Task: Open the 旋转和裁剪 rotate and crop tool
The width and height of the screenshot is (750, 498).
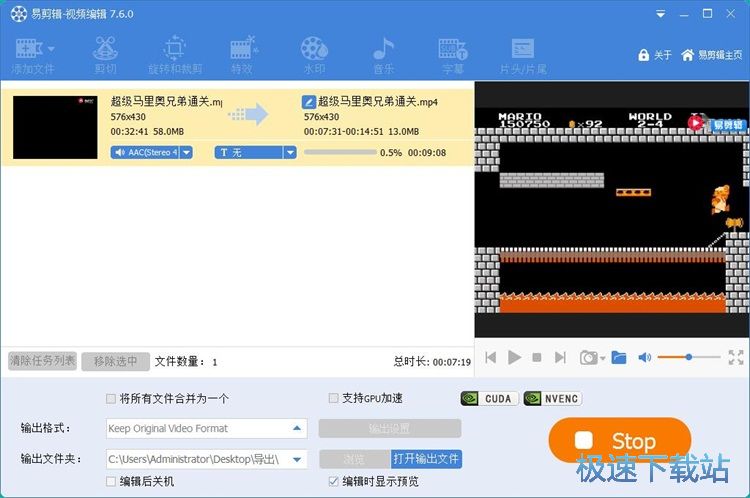Action: (x=175, y=55)
